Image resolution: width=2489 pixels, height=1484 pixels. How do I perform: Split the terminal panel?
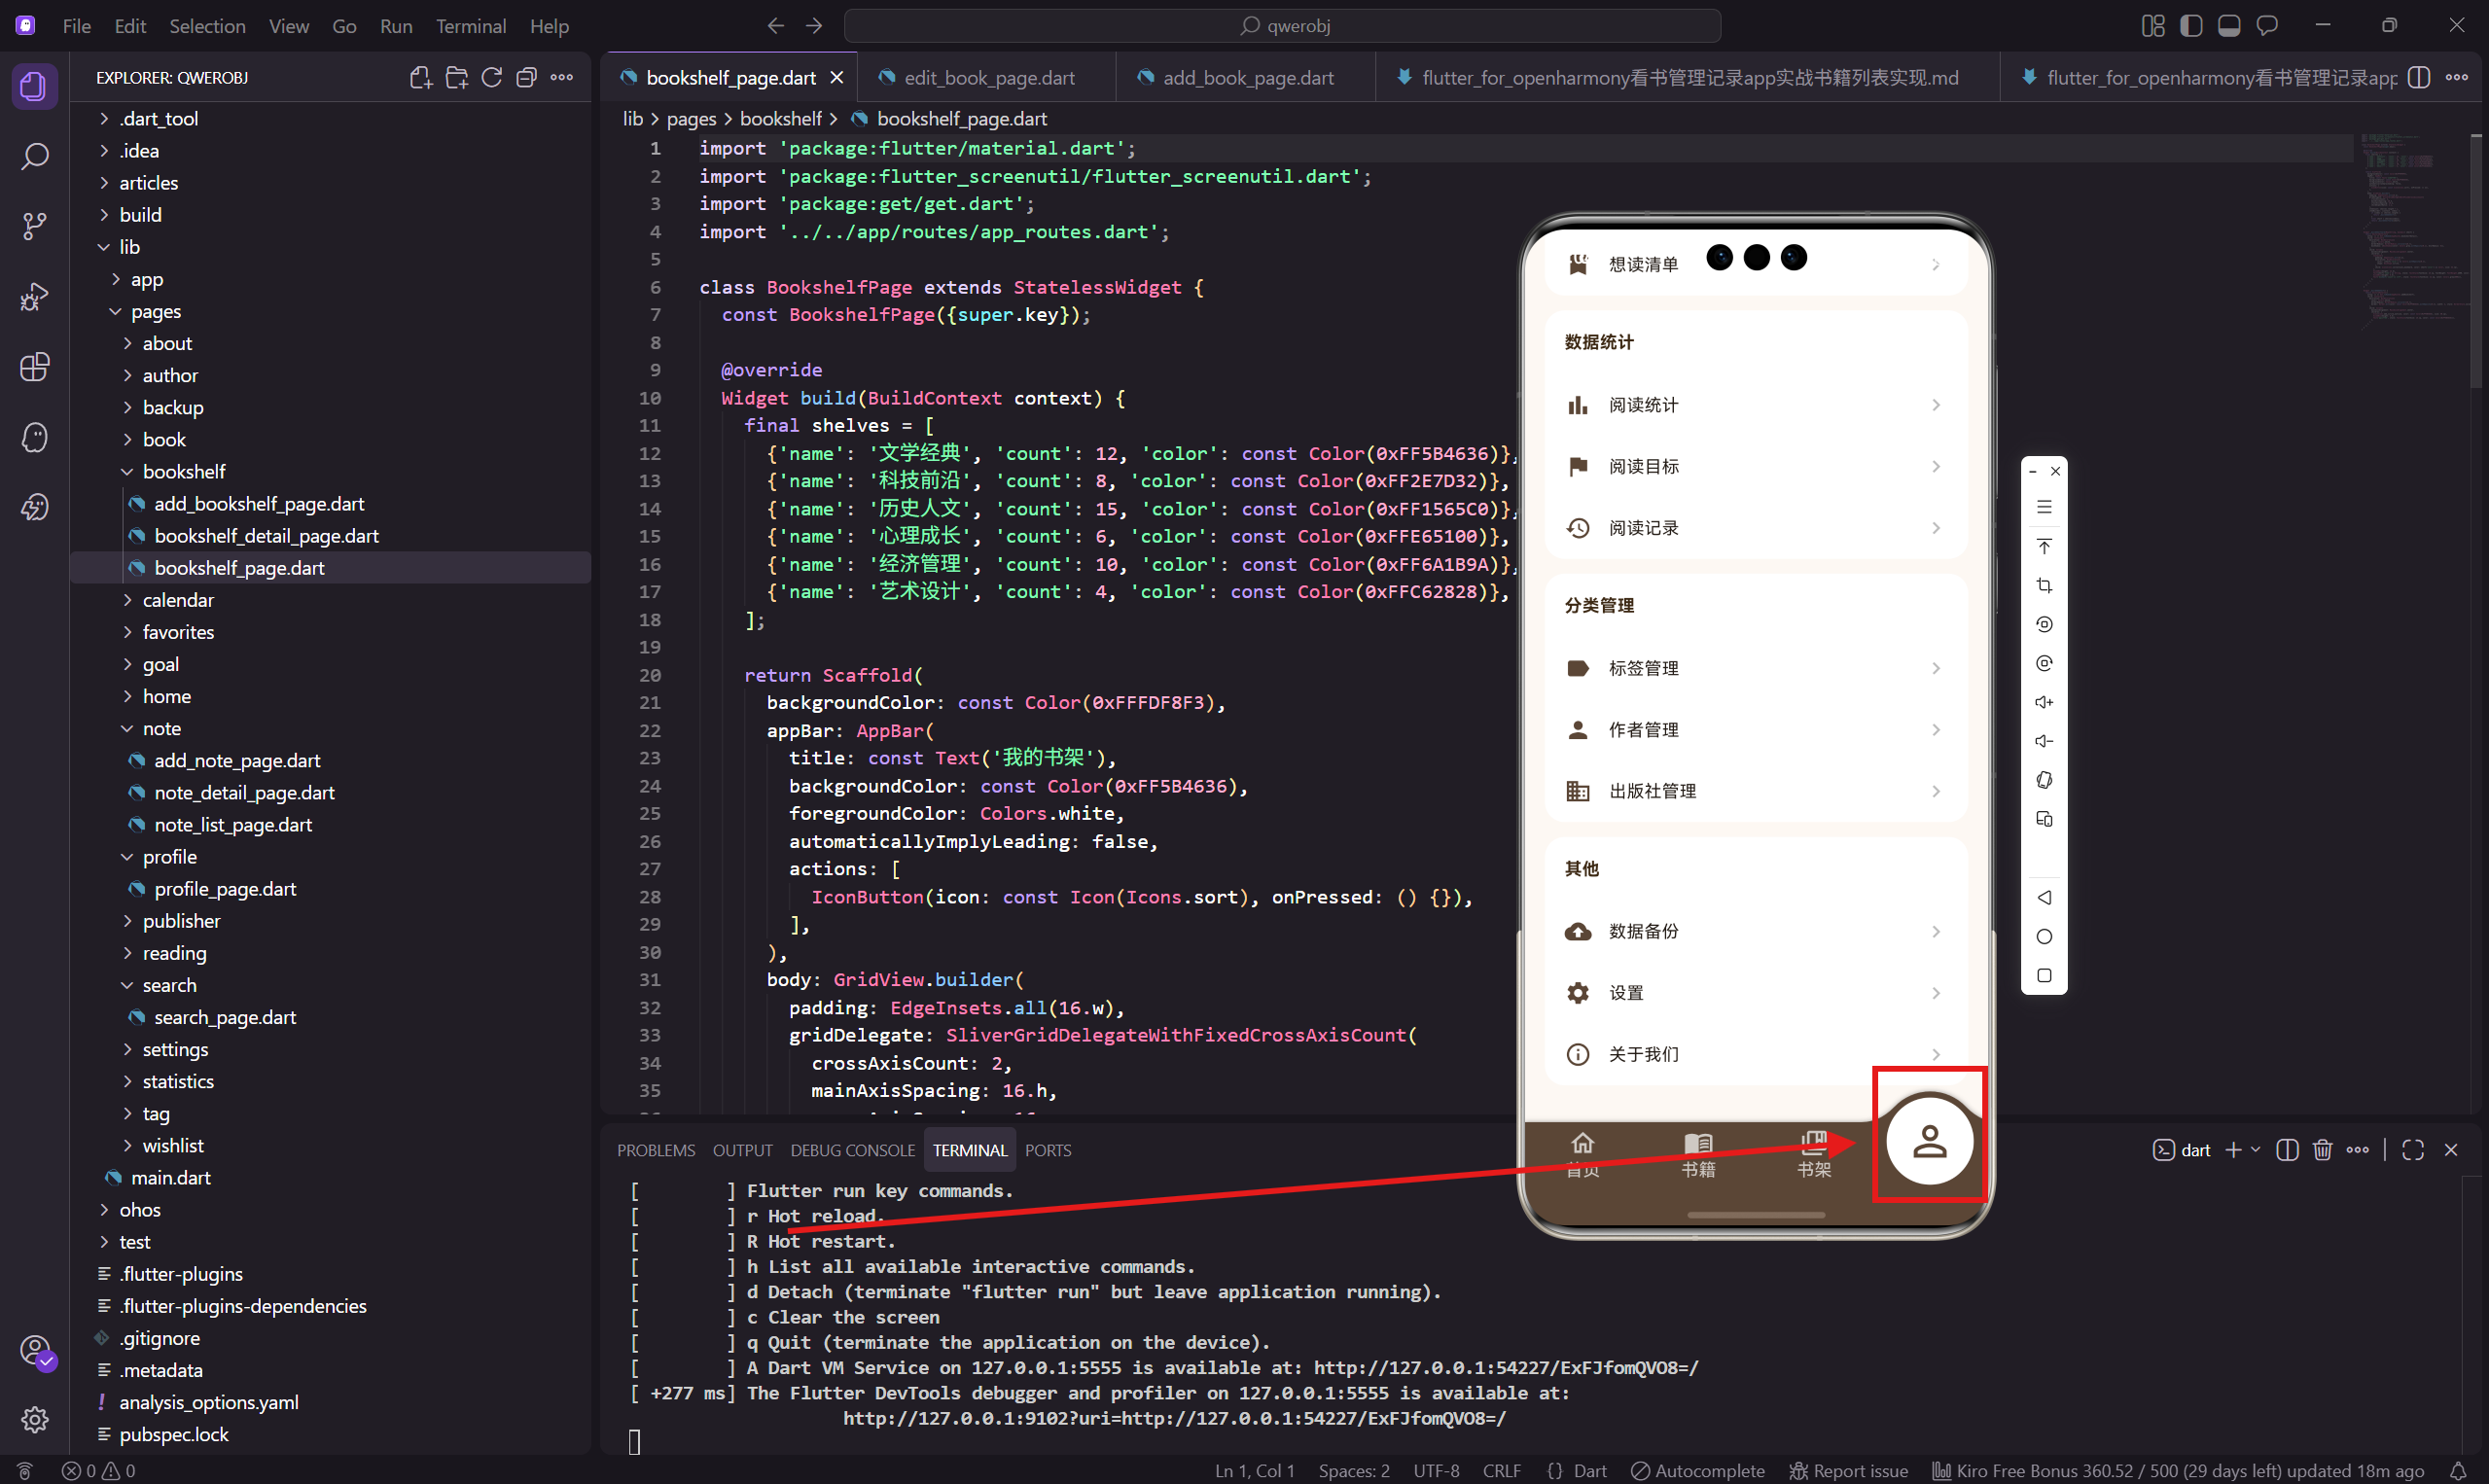pyautogui.click(x=2287, y=1150)
